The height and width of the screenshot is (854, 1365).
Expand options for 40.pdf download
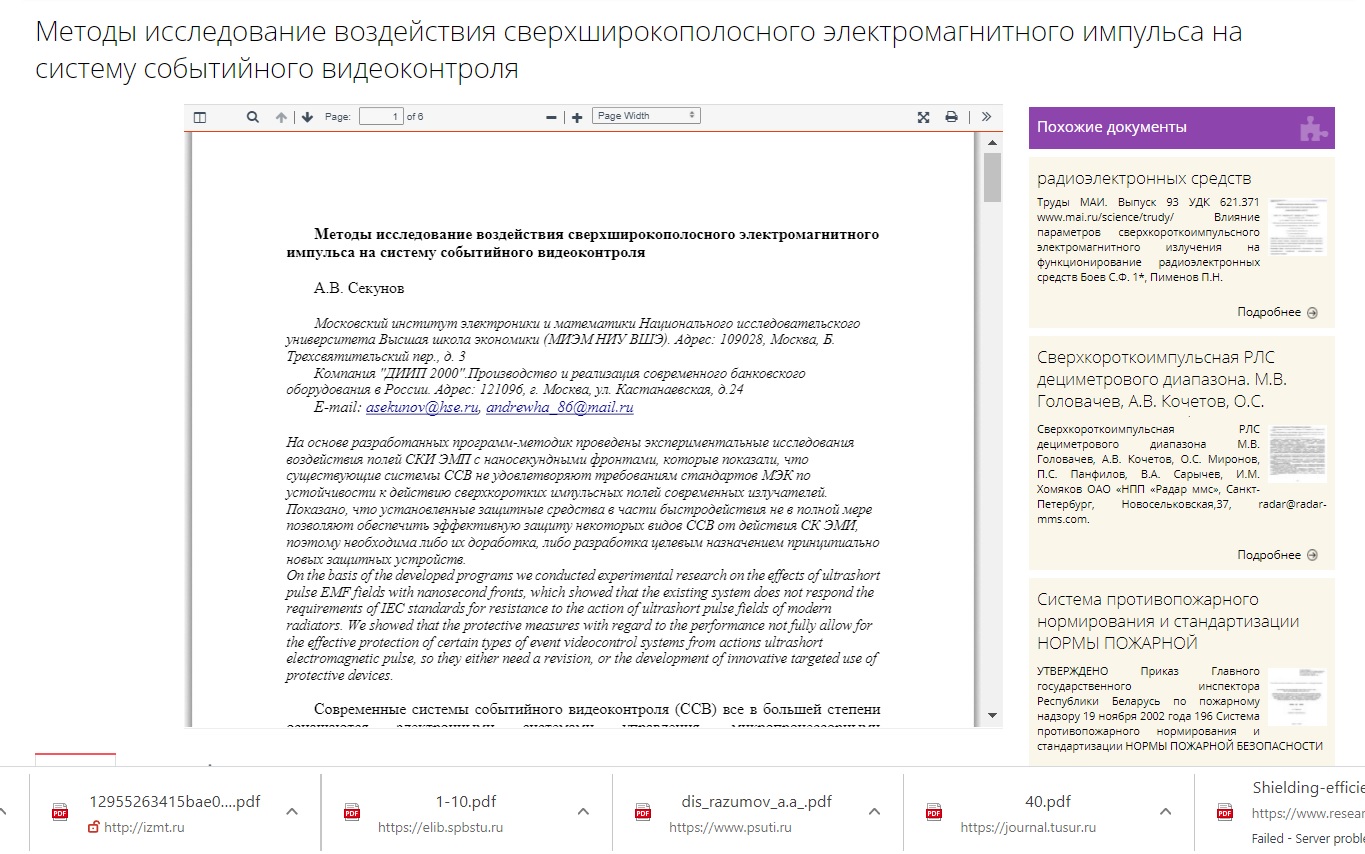point(1166,812)
